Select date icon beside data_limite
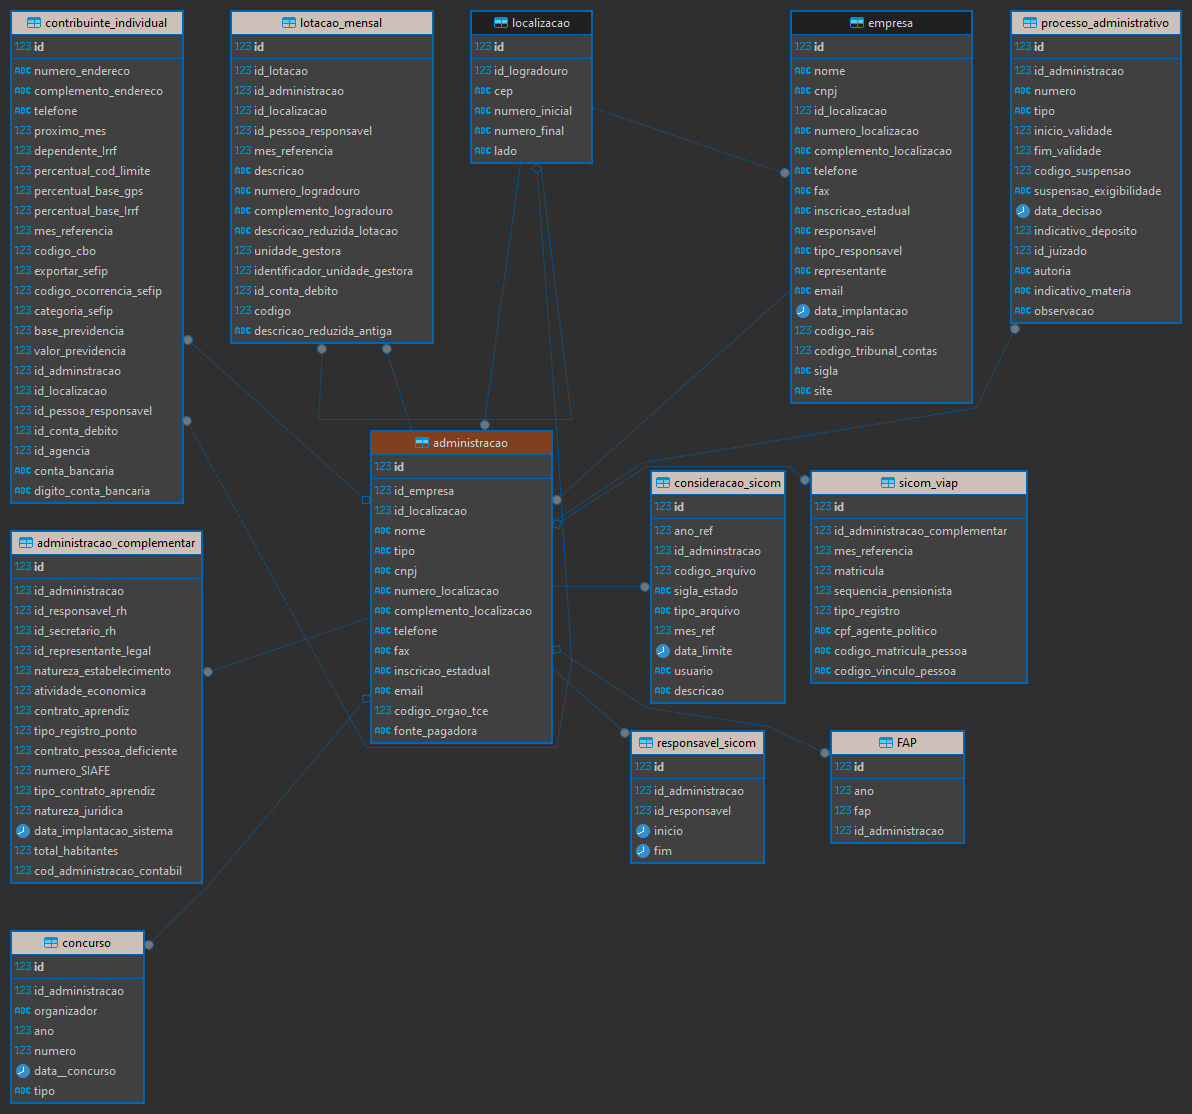This screenshot has height=1114, width=1192. click(663, 651)
